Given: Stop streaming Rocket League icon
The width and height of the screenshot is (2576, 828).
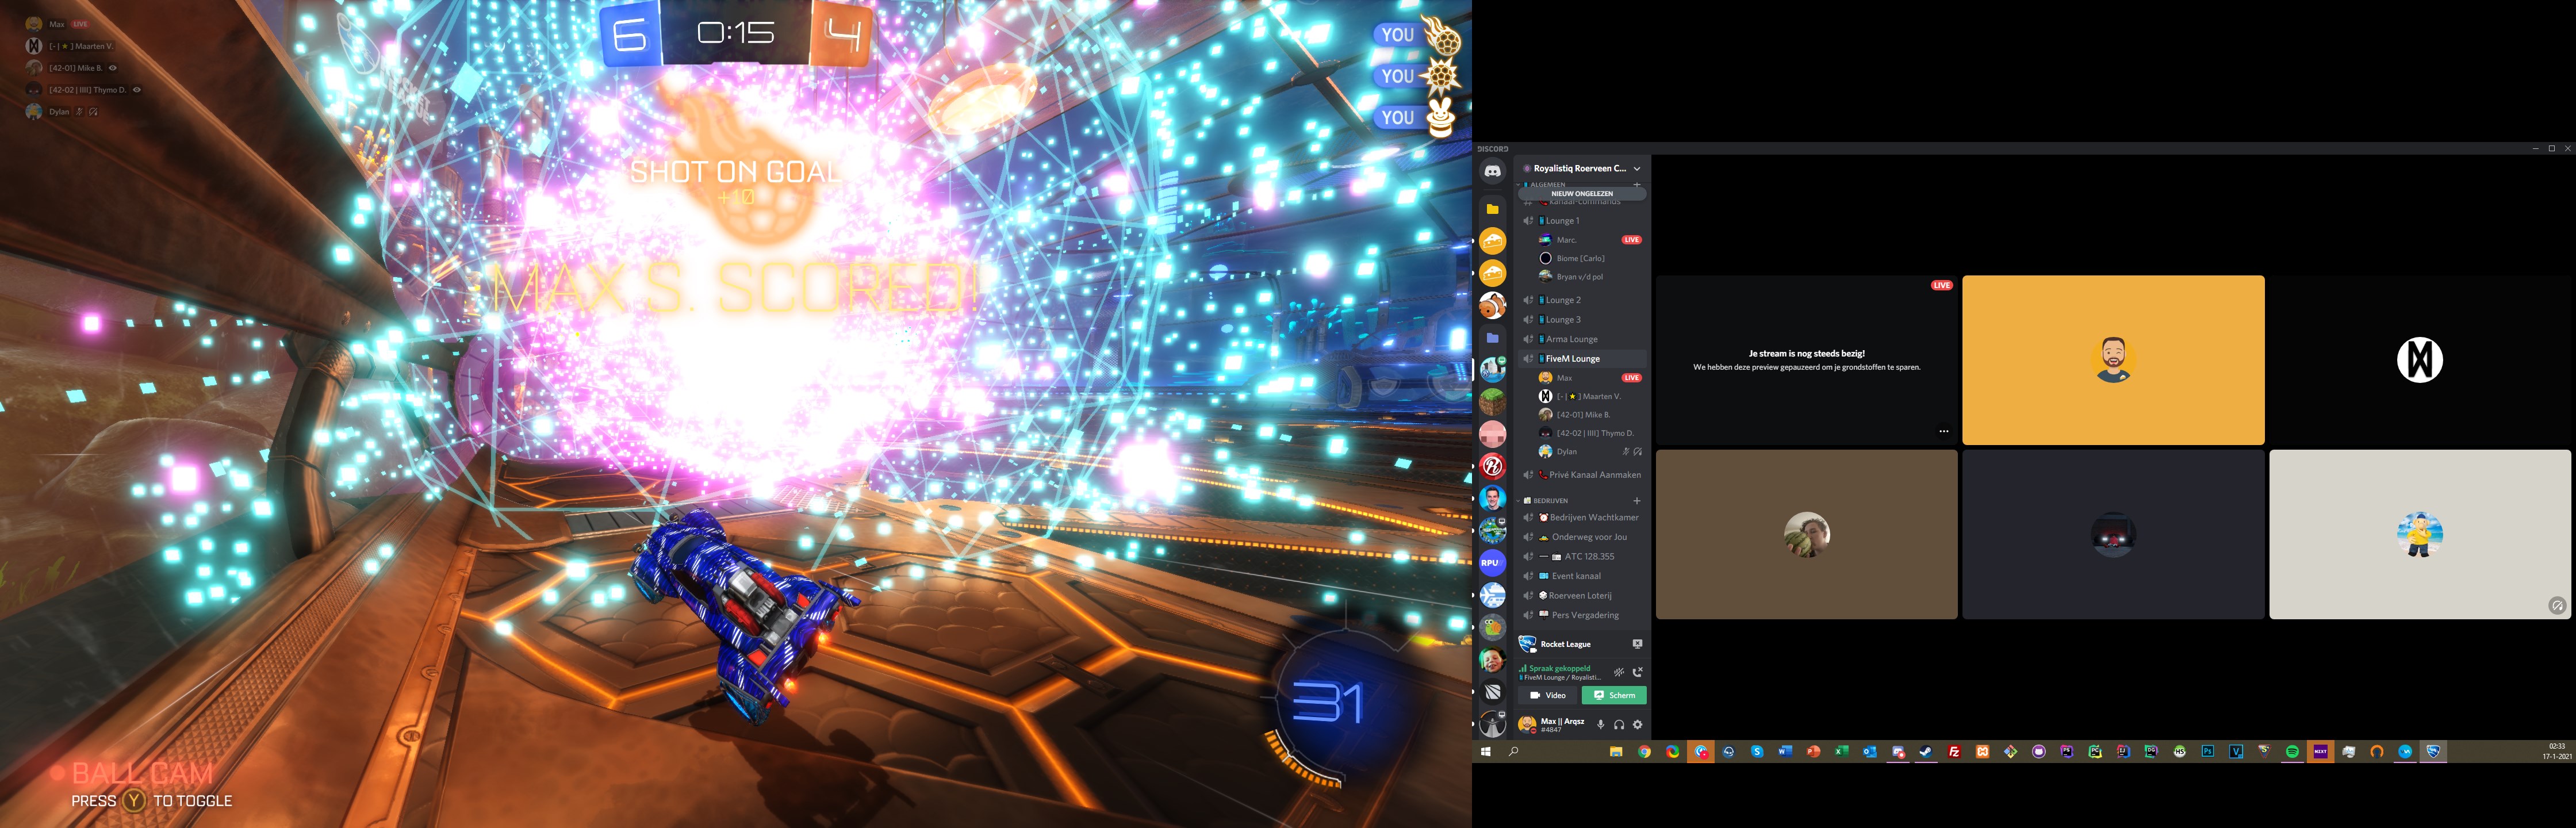Looking at the screenshot, I should [1637, 644].
